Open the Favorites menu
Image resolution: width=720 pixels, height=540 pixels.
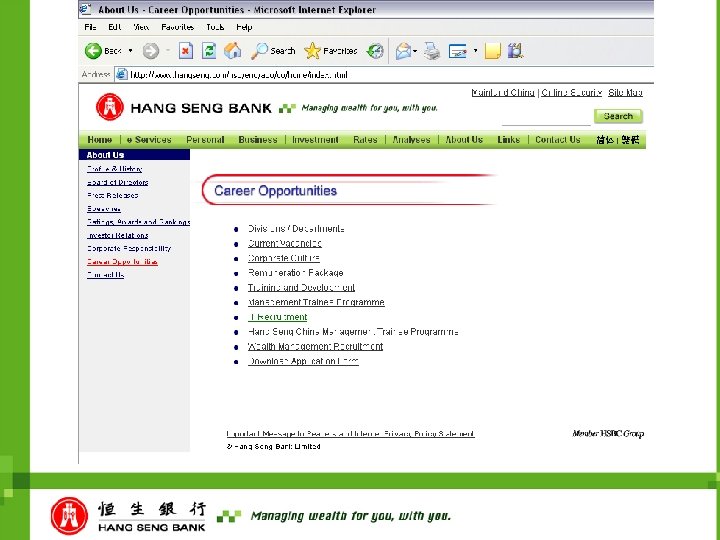[177, 28]
